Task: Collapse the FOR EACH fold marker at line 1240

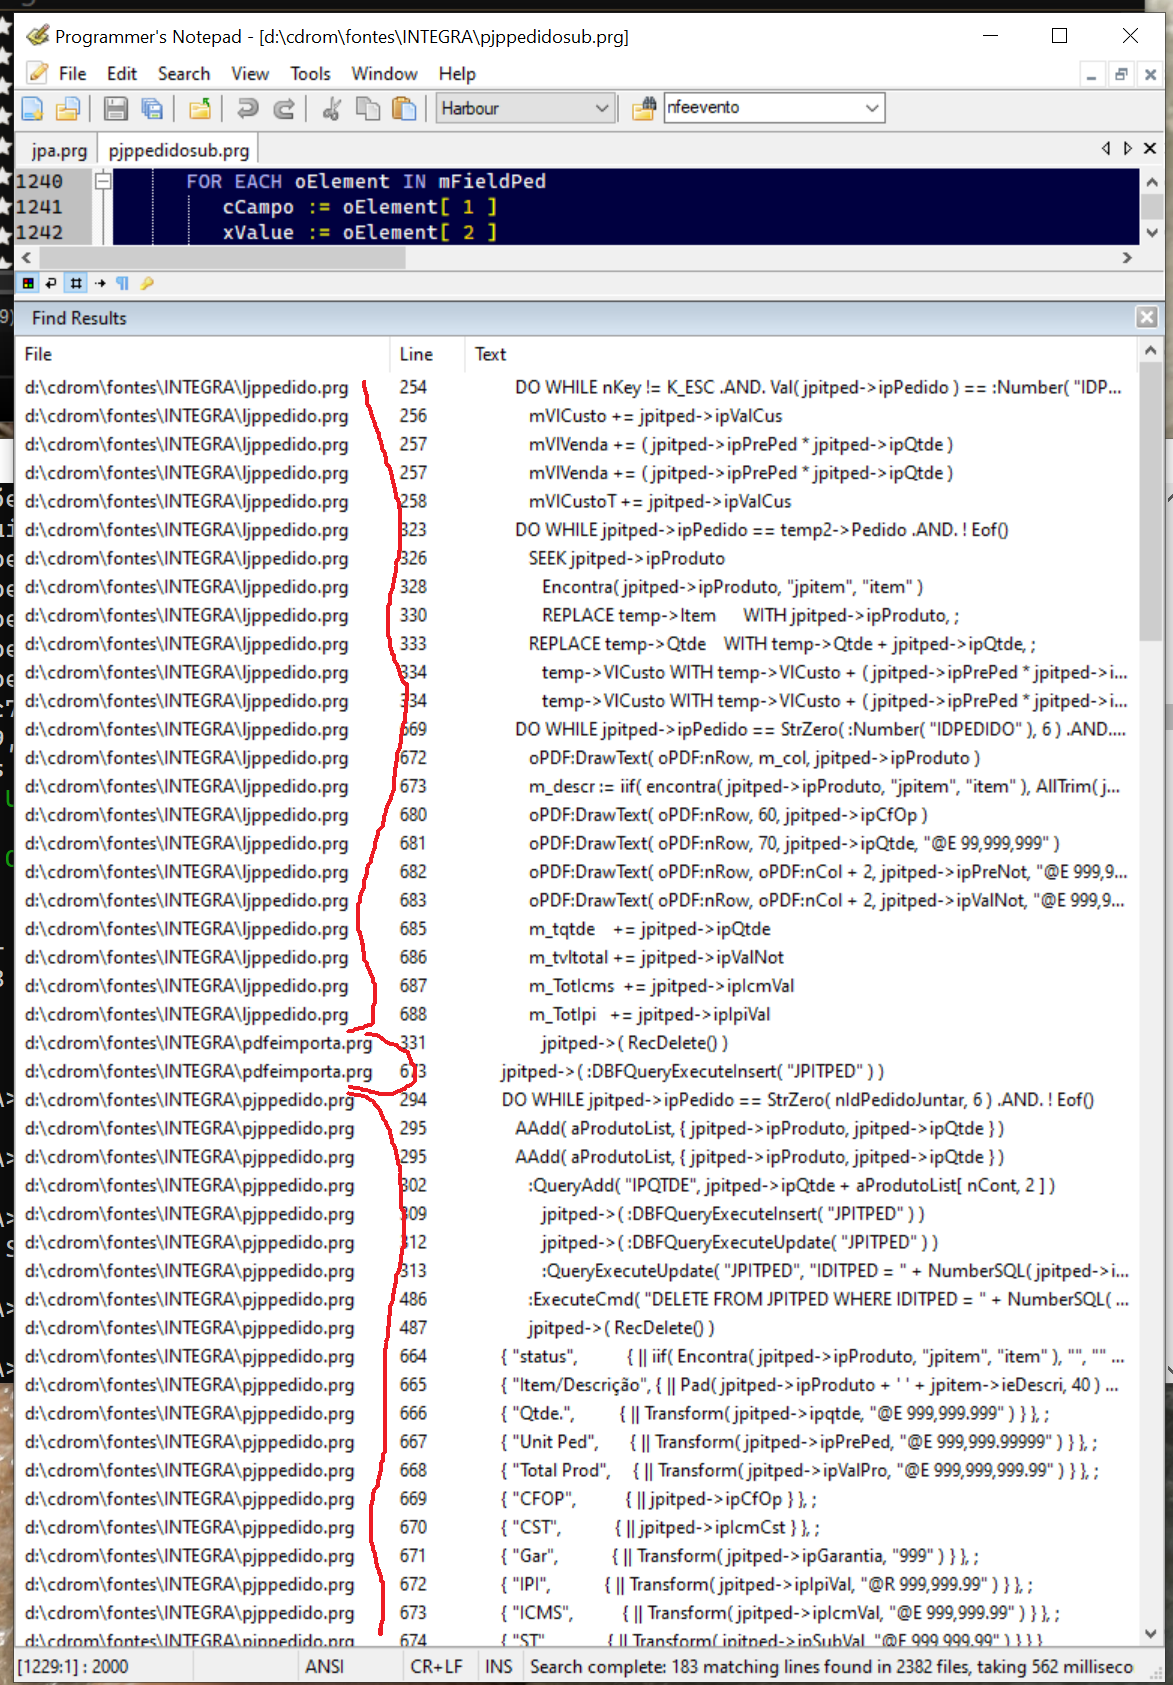Action: pyautogui.click(x=103, y=181)
